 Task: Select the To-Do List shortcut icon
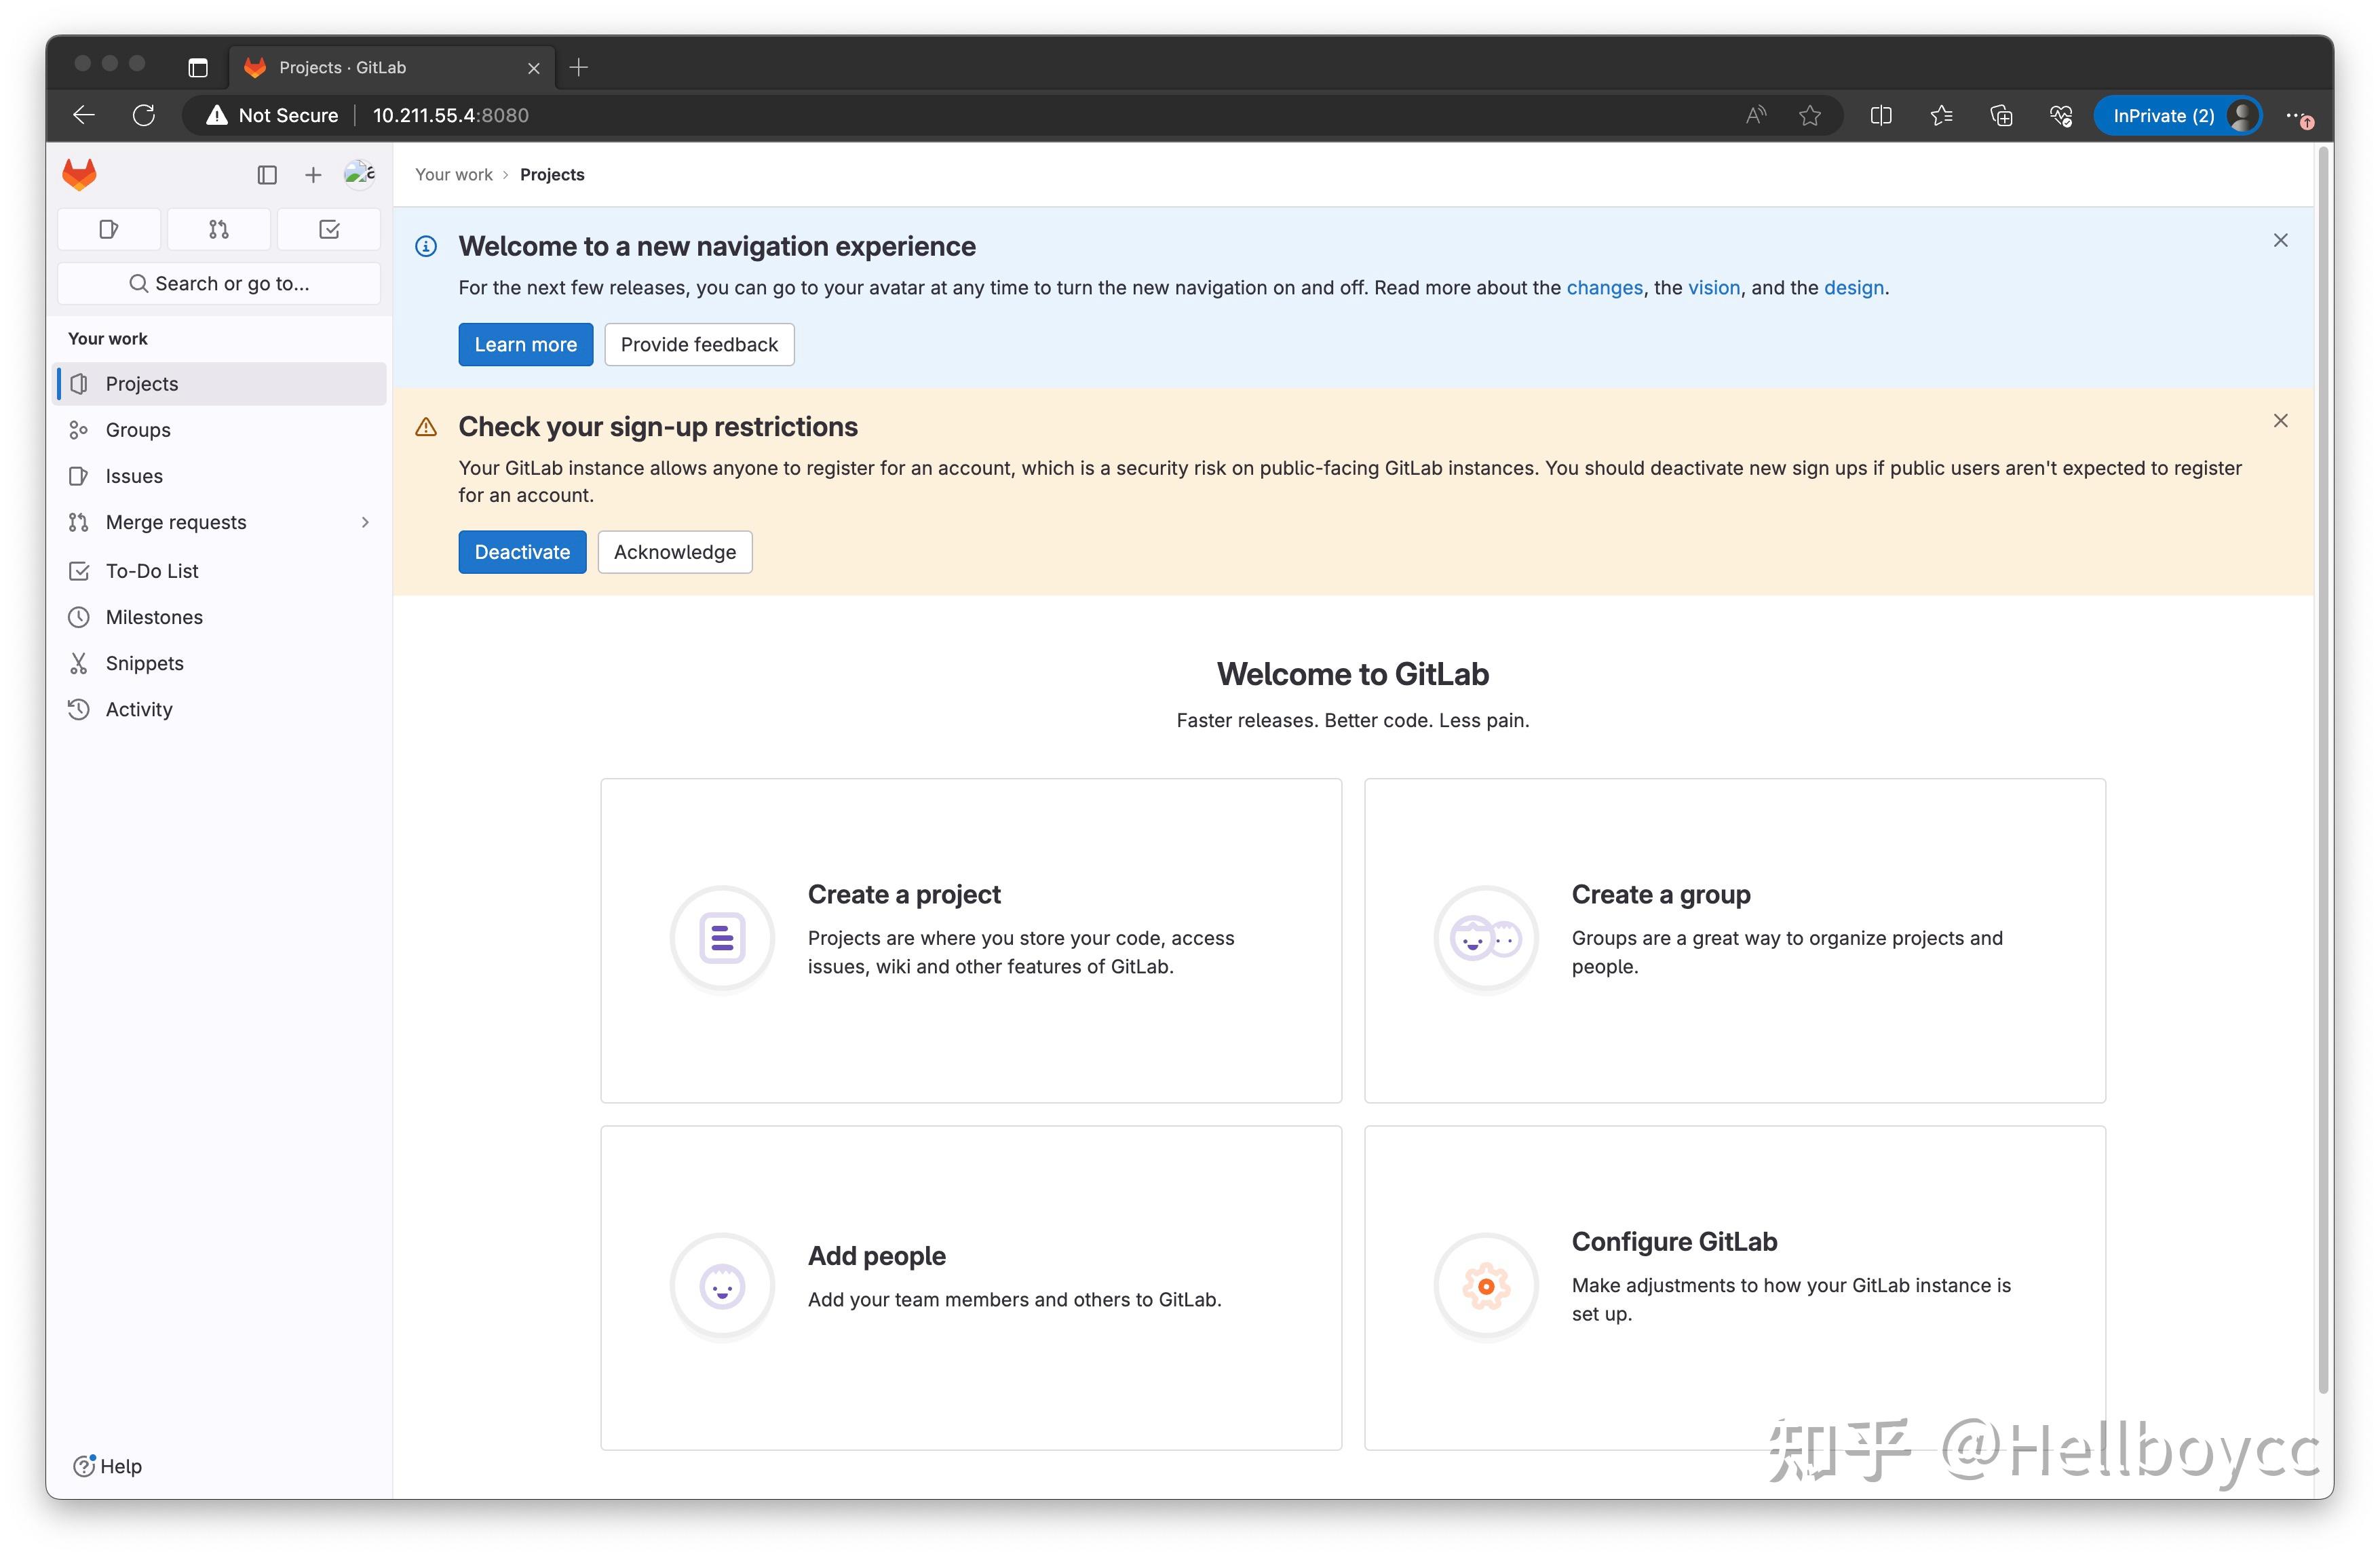329,229
